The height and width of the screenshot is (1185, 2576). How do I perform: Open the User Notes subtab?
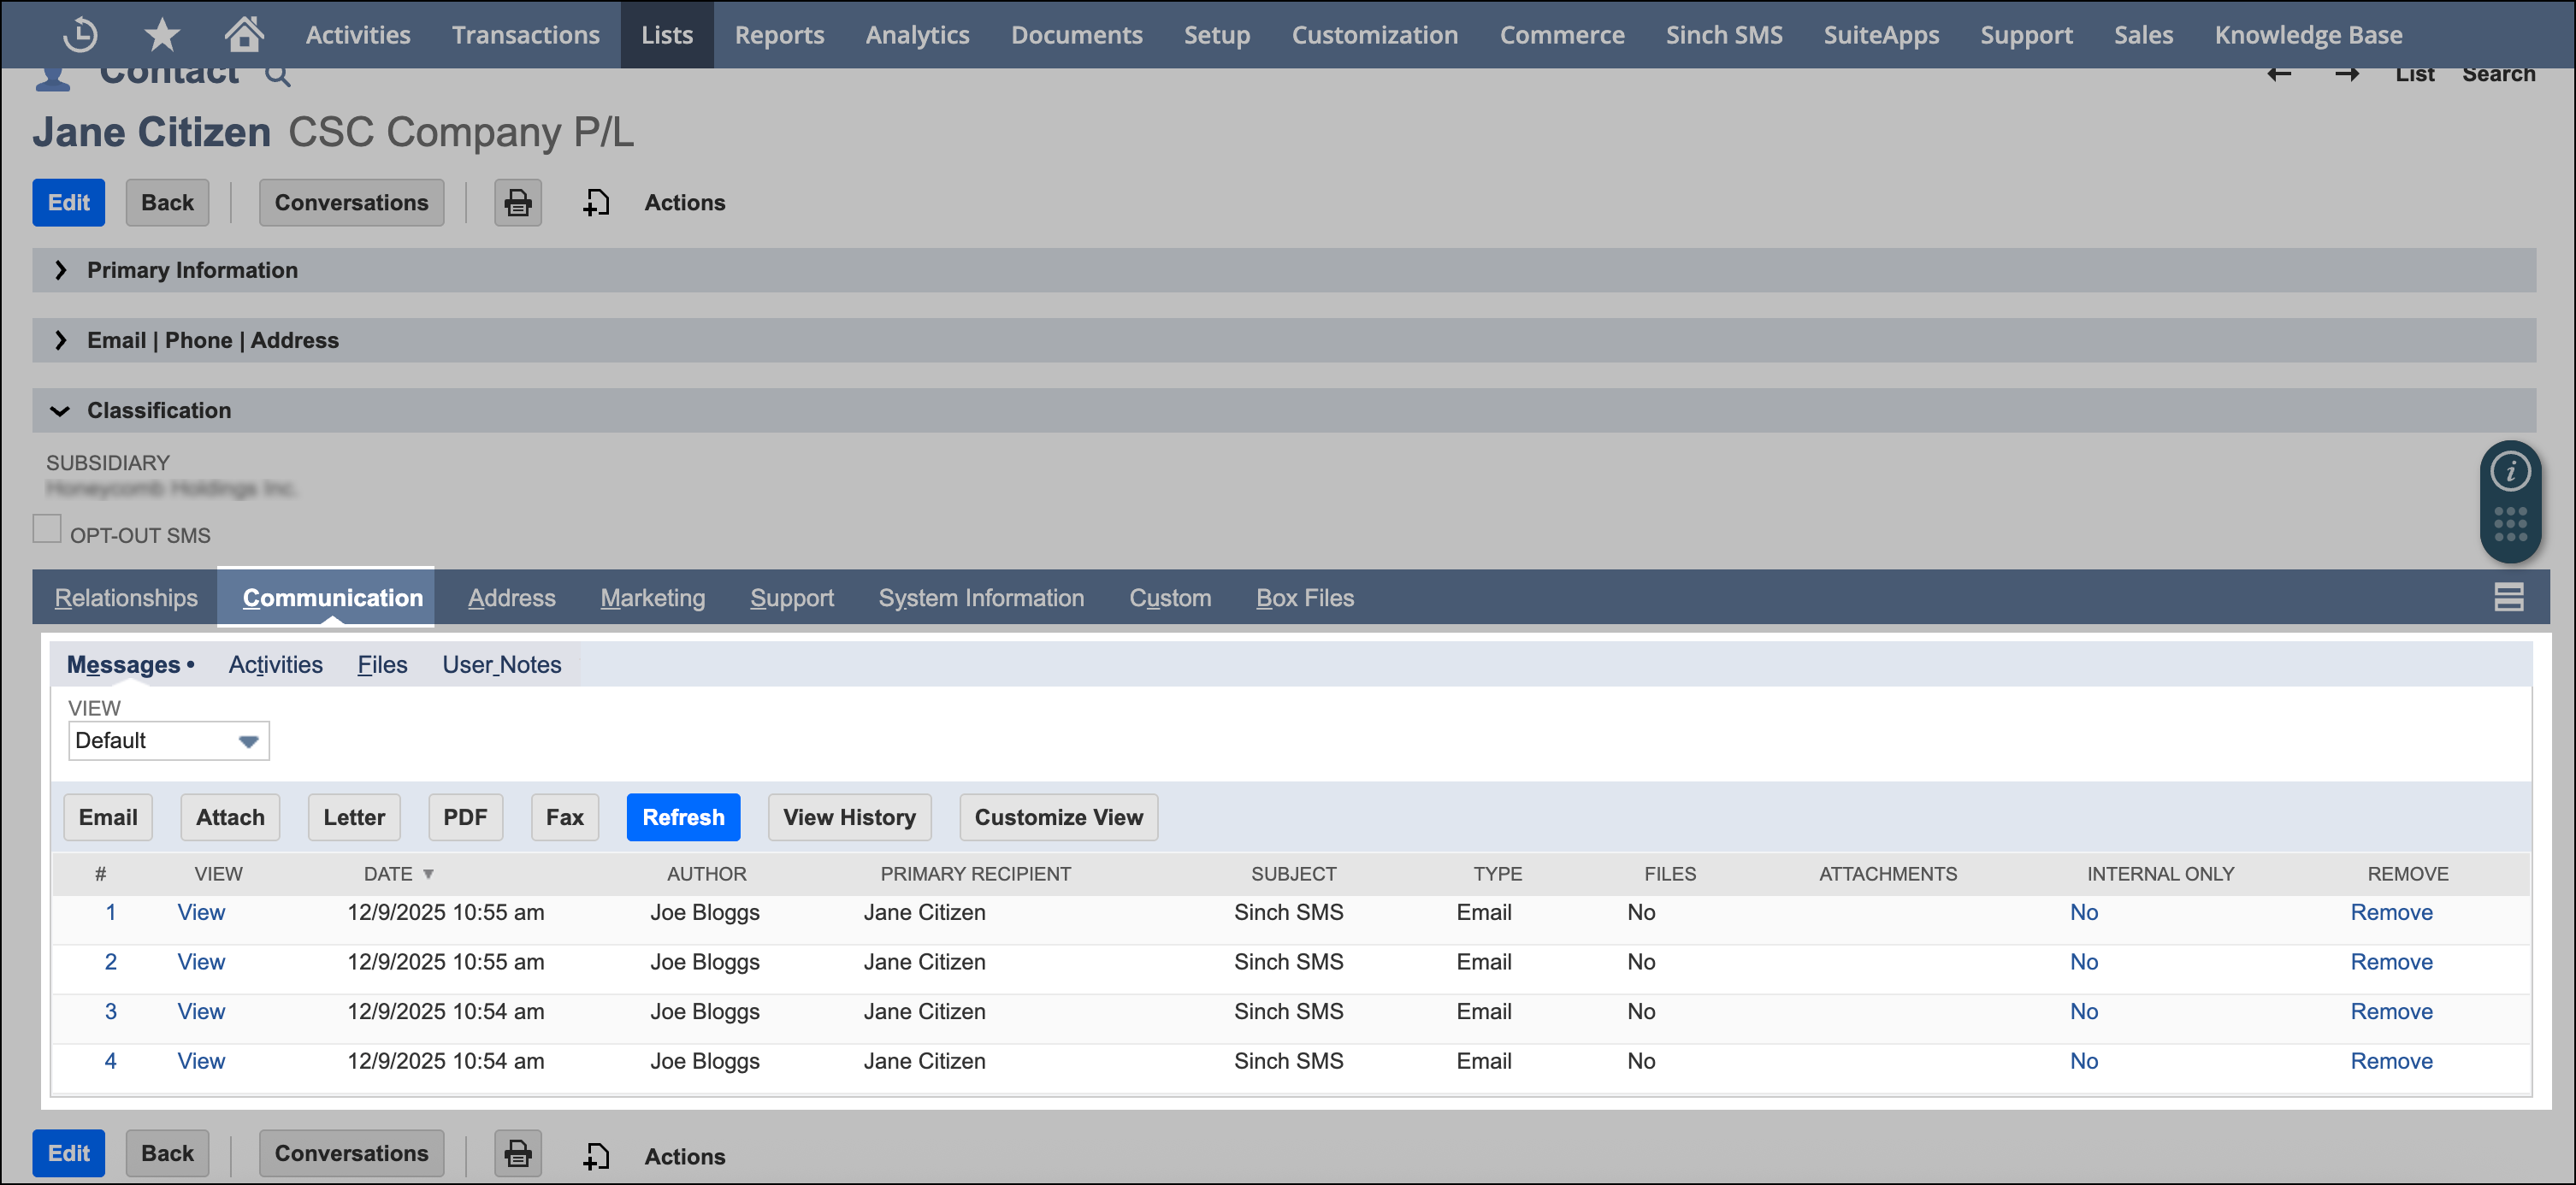click(x=501, y=664)
